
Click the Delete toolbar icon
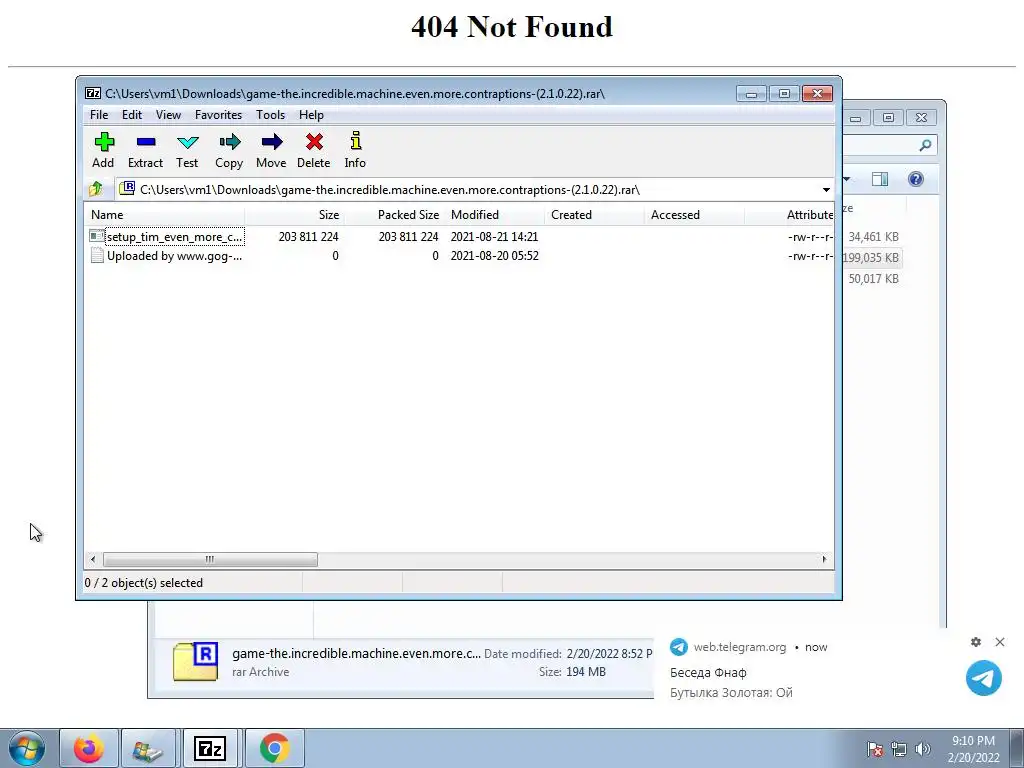point(314,142)
